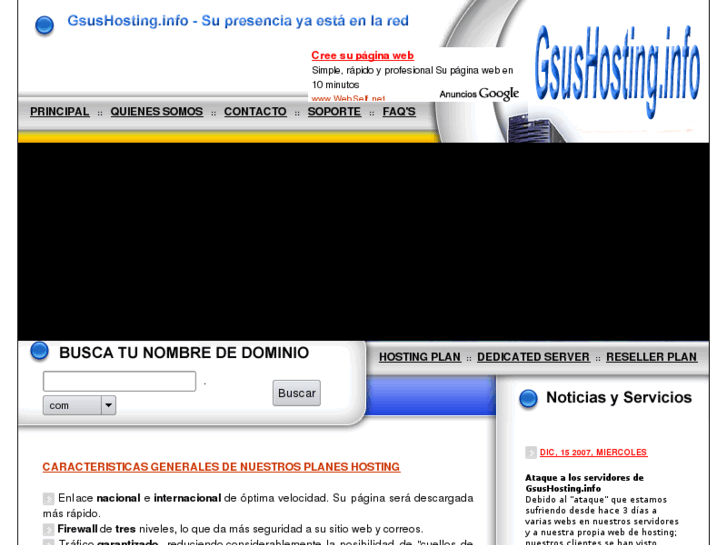Screen dimensions: 727x545
Task: Select the 'BUSCA TU NOMBRE DE DOMINIO' heading
Action: (x=184, y=353)
